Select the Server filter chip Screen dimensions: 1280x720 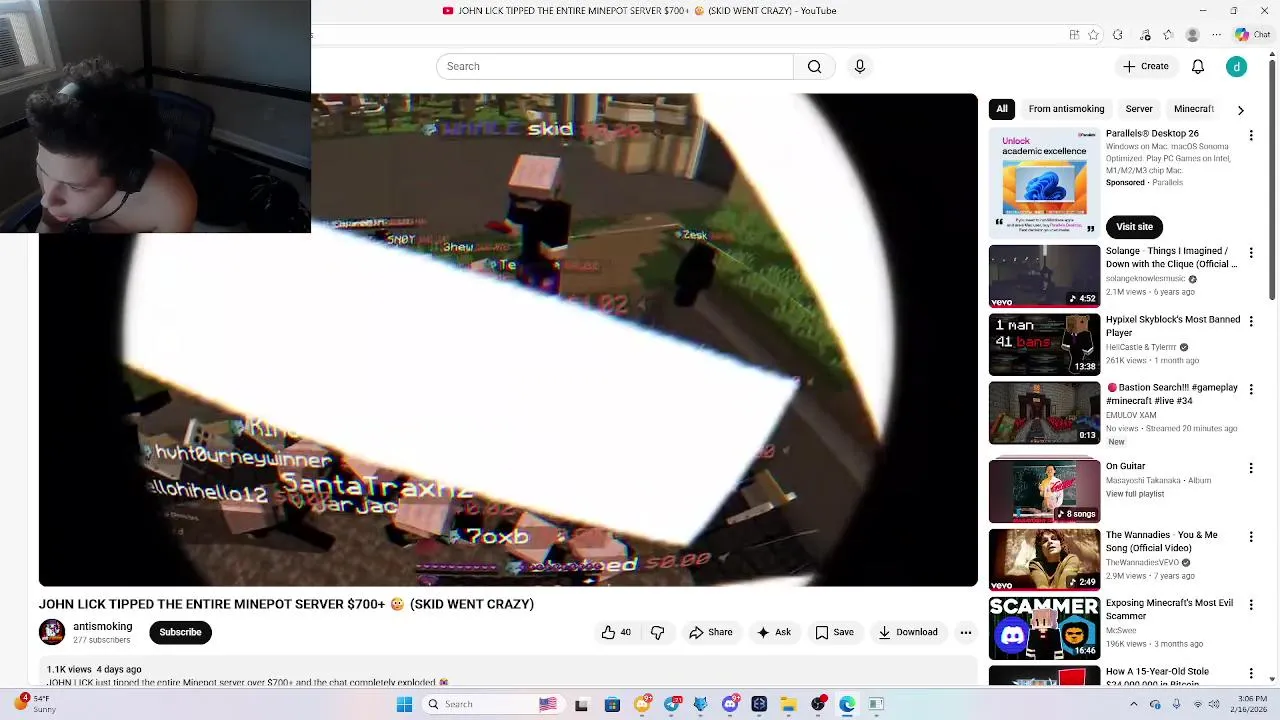tap(1139, 109)
